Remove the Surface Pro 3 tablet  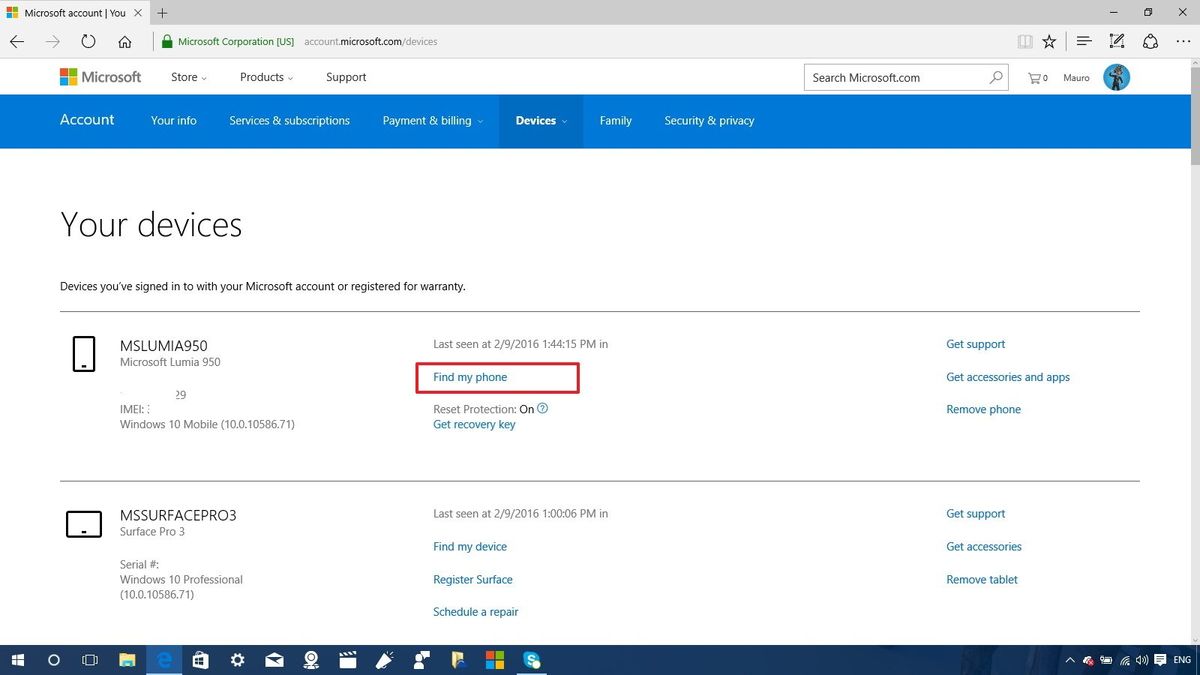pos(981,579)
